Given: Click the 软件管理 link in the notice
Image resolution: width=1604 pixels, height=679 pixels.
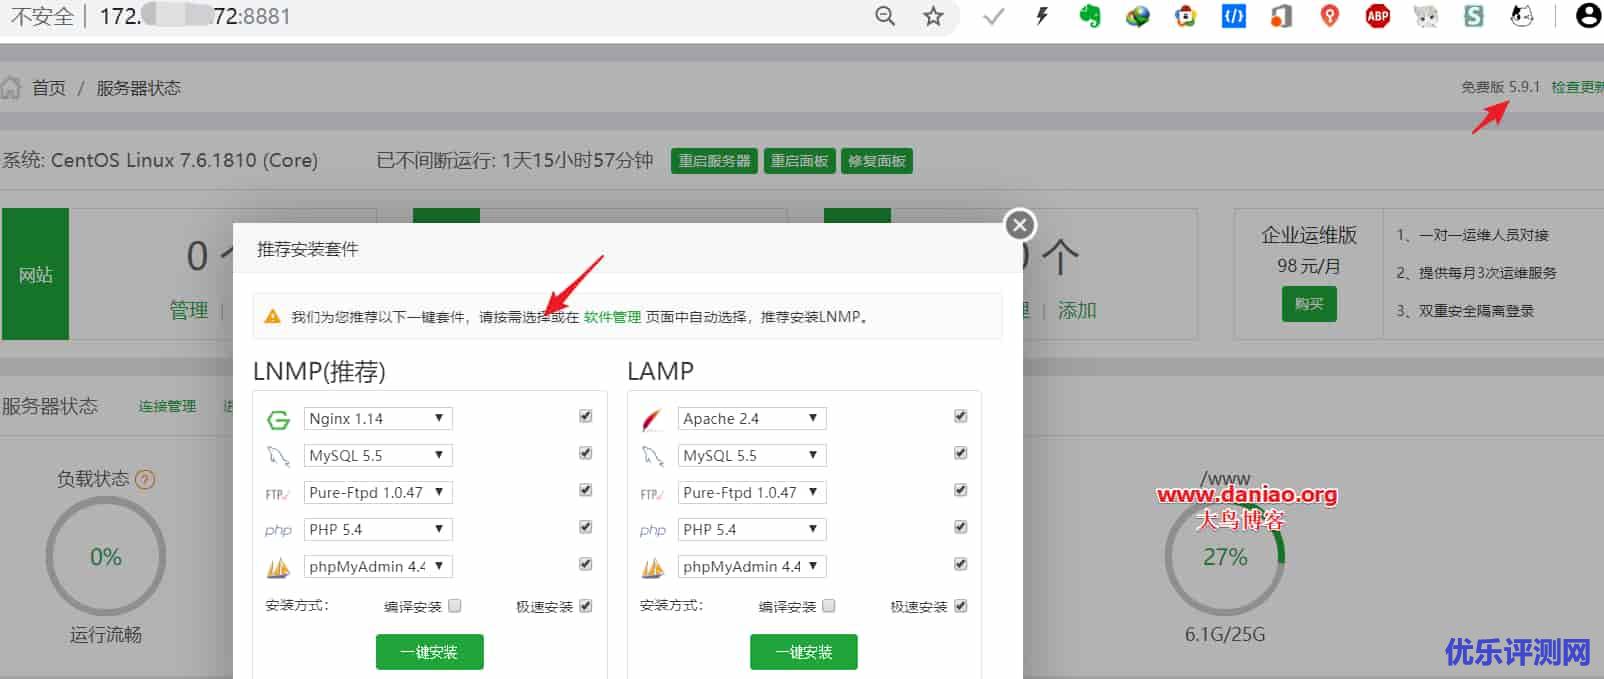Looking at the screenshot, I should point(612,317).
